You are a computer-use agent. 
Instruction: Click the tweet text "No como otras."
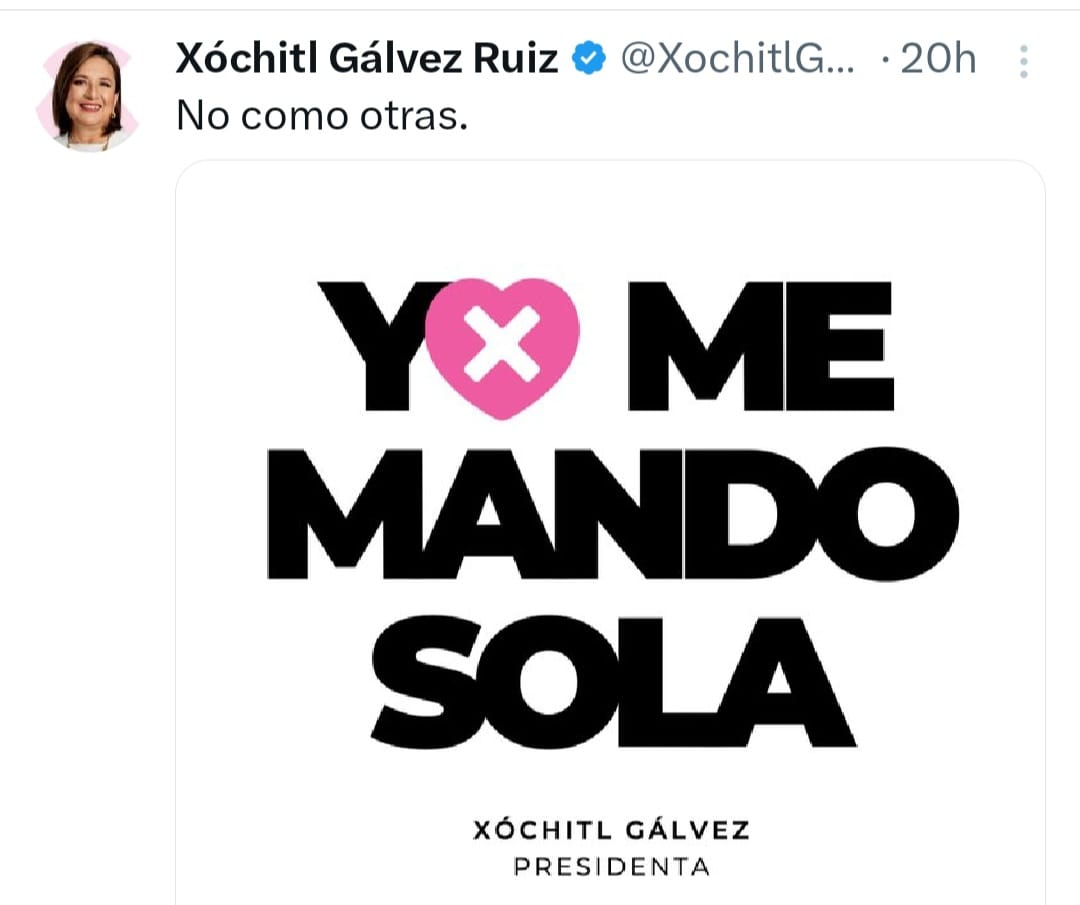tap(321, 116)
